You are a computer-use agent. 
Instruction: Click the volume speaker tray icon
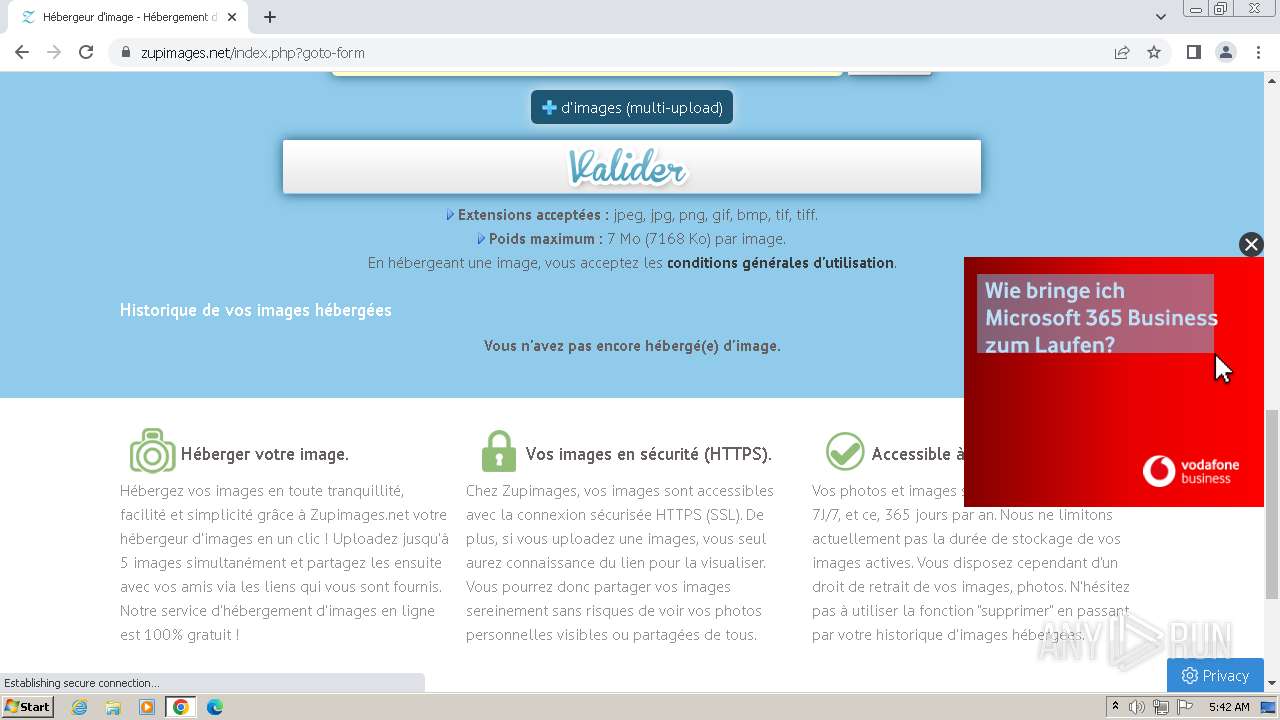point(1137,707)
